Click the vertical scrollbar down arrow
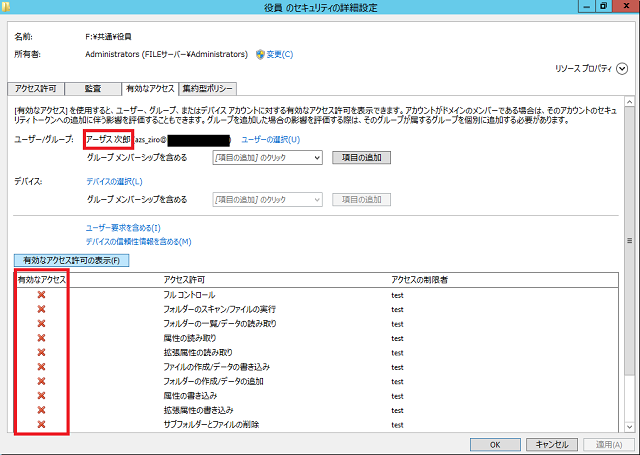Screen dimensions: 640x455 [630, 429]
